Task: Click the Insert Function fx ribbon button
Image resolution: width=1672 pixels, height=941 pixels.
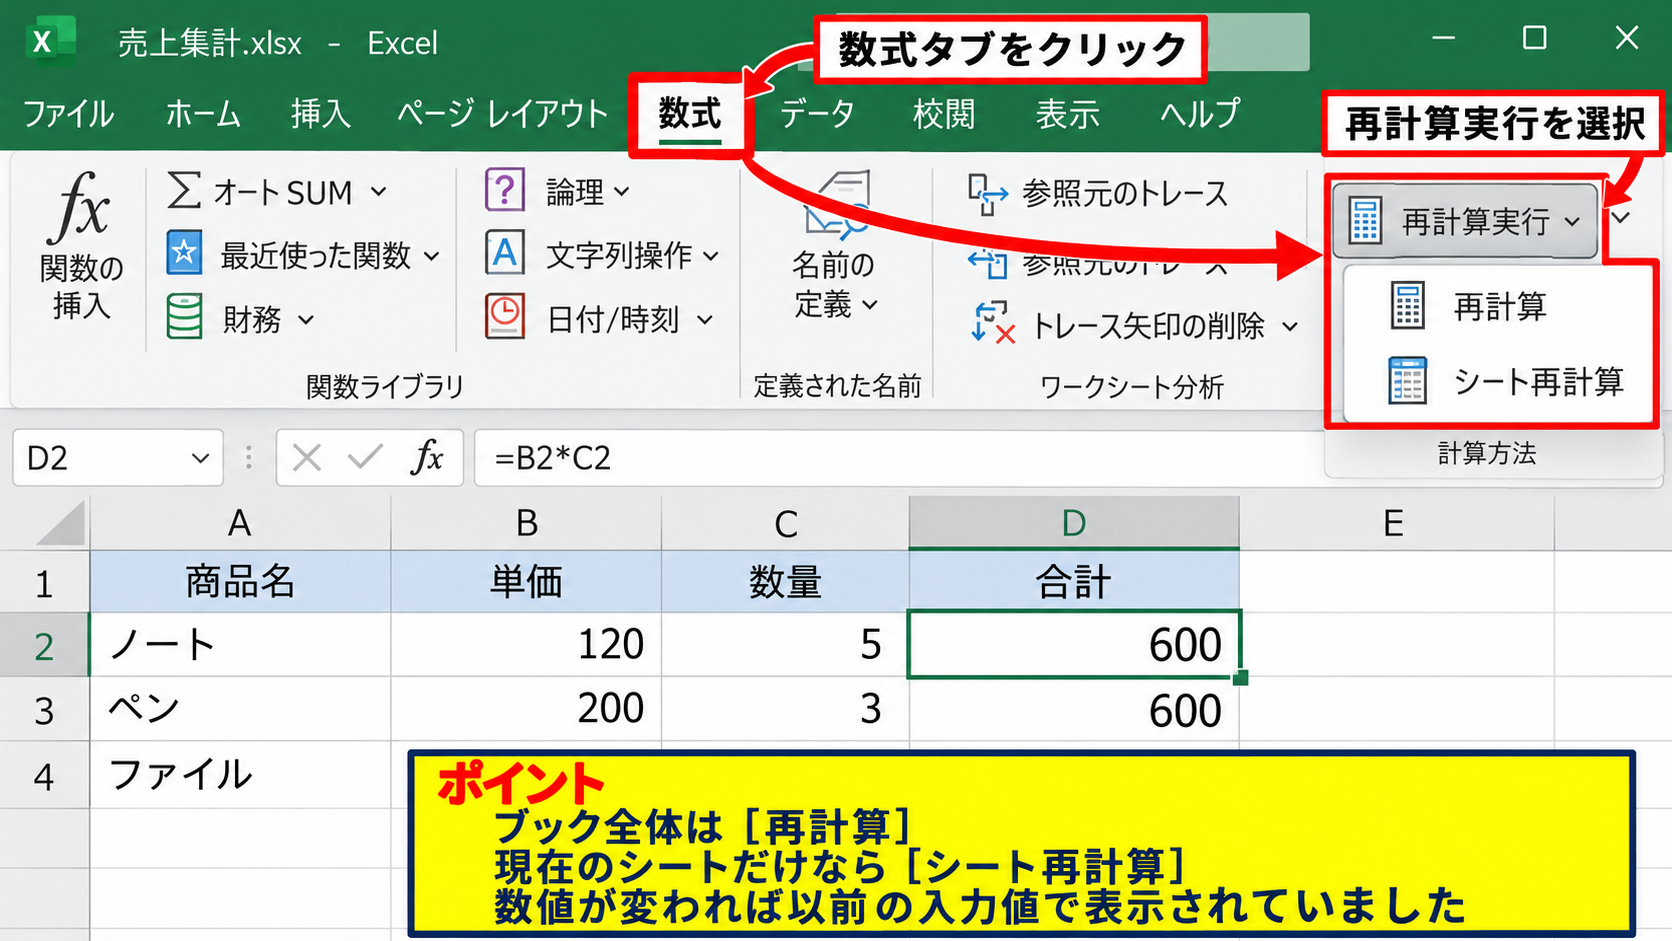Action: pos(81,245)
